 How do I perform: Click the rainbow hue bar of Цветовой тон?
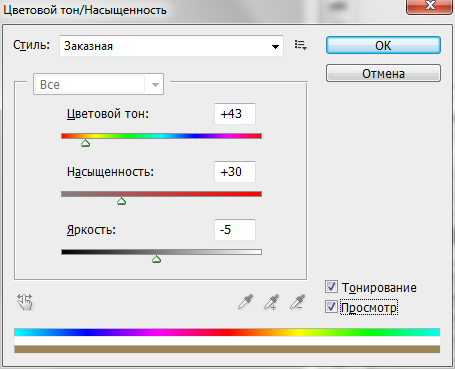click(161, 136)
